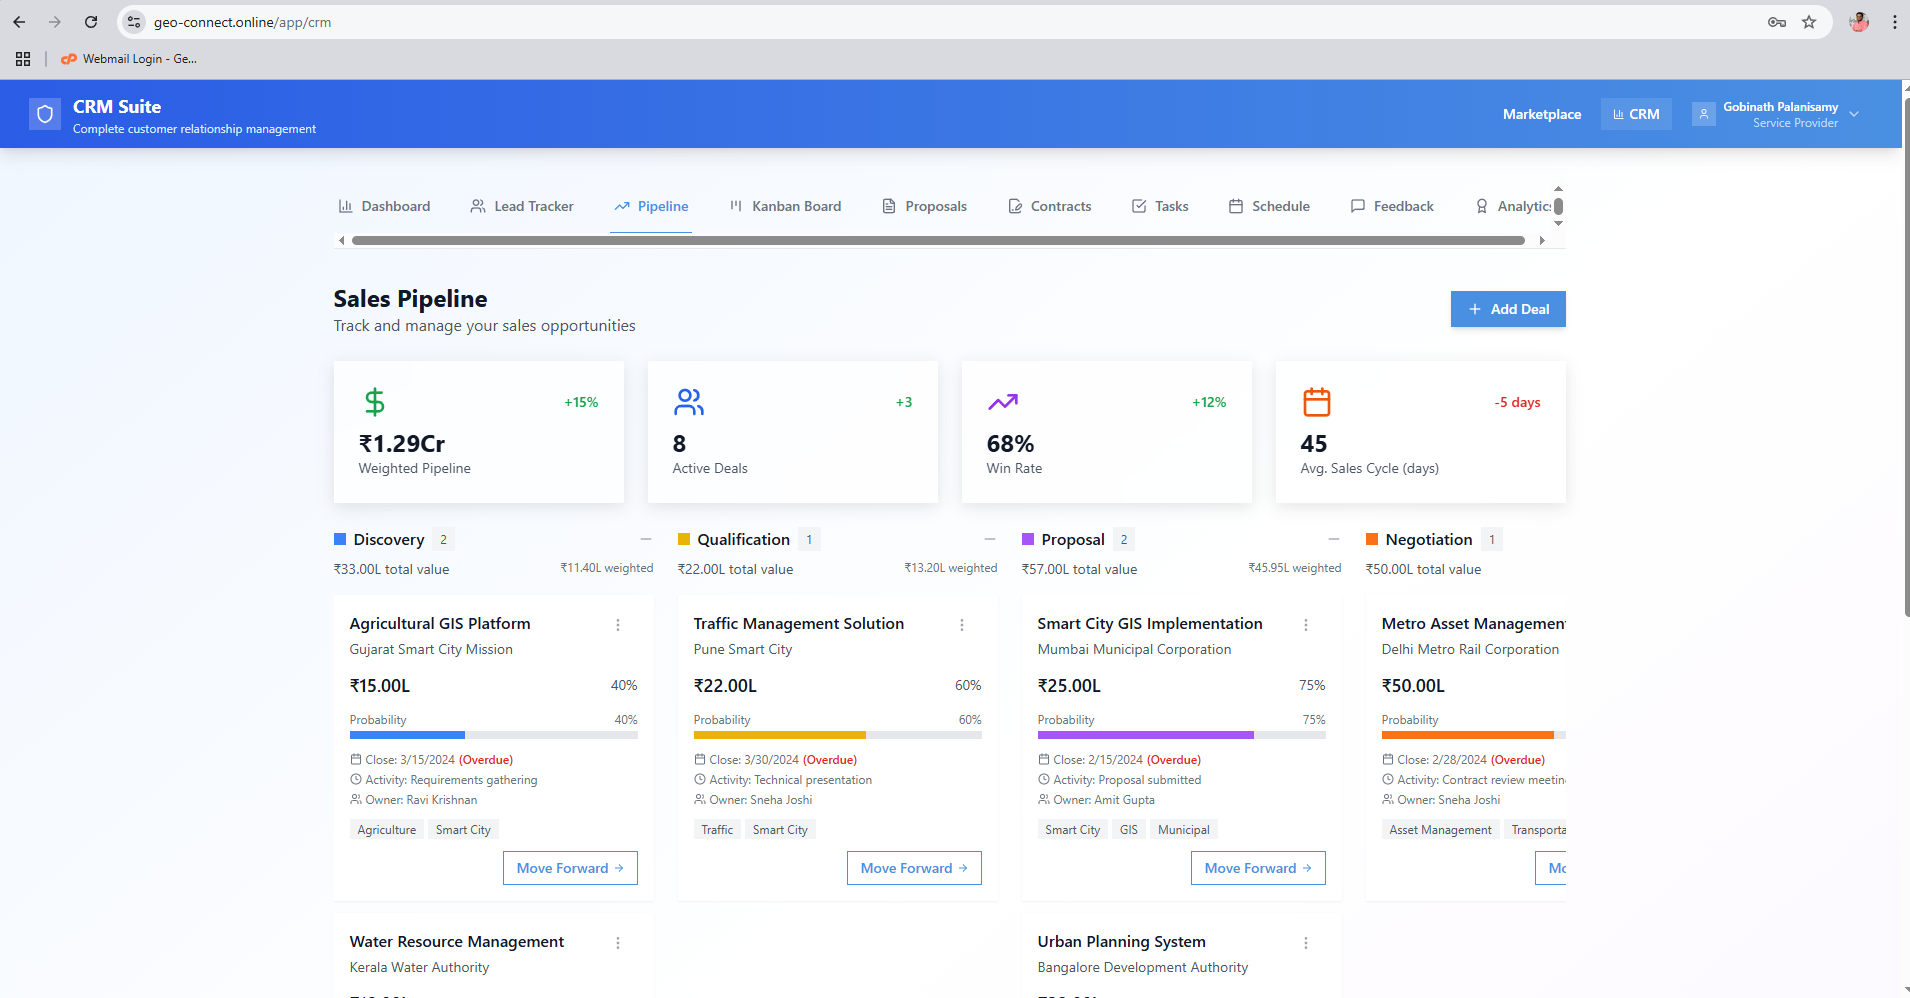Click the Smart City GIS Implementation probability bar
The image size is (1910, 998).
pyautogui.click(x=1182, y=735)
